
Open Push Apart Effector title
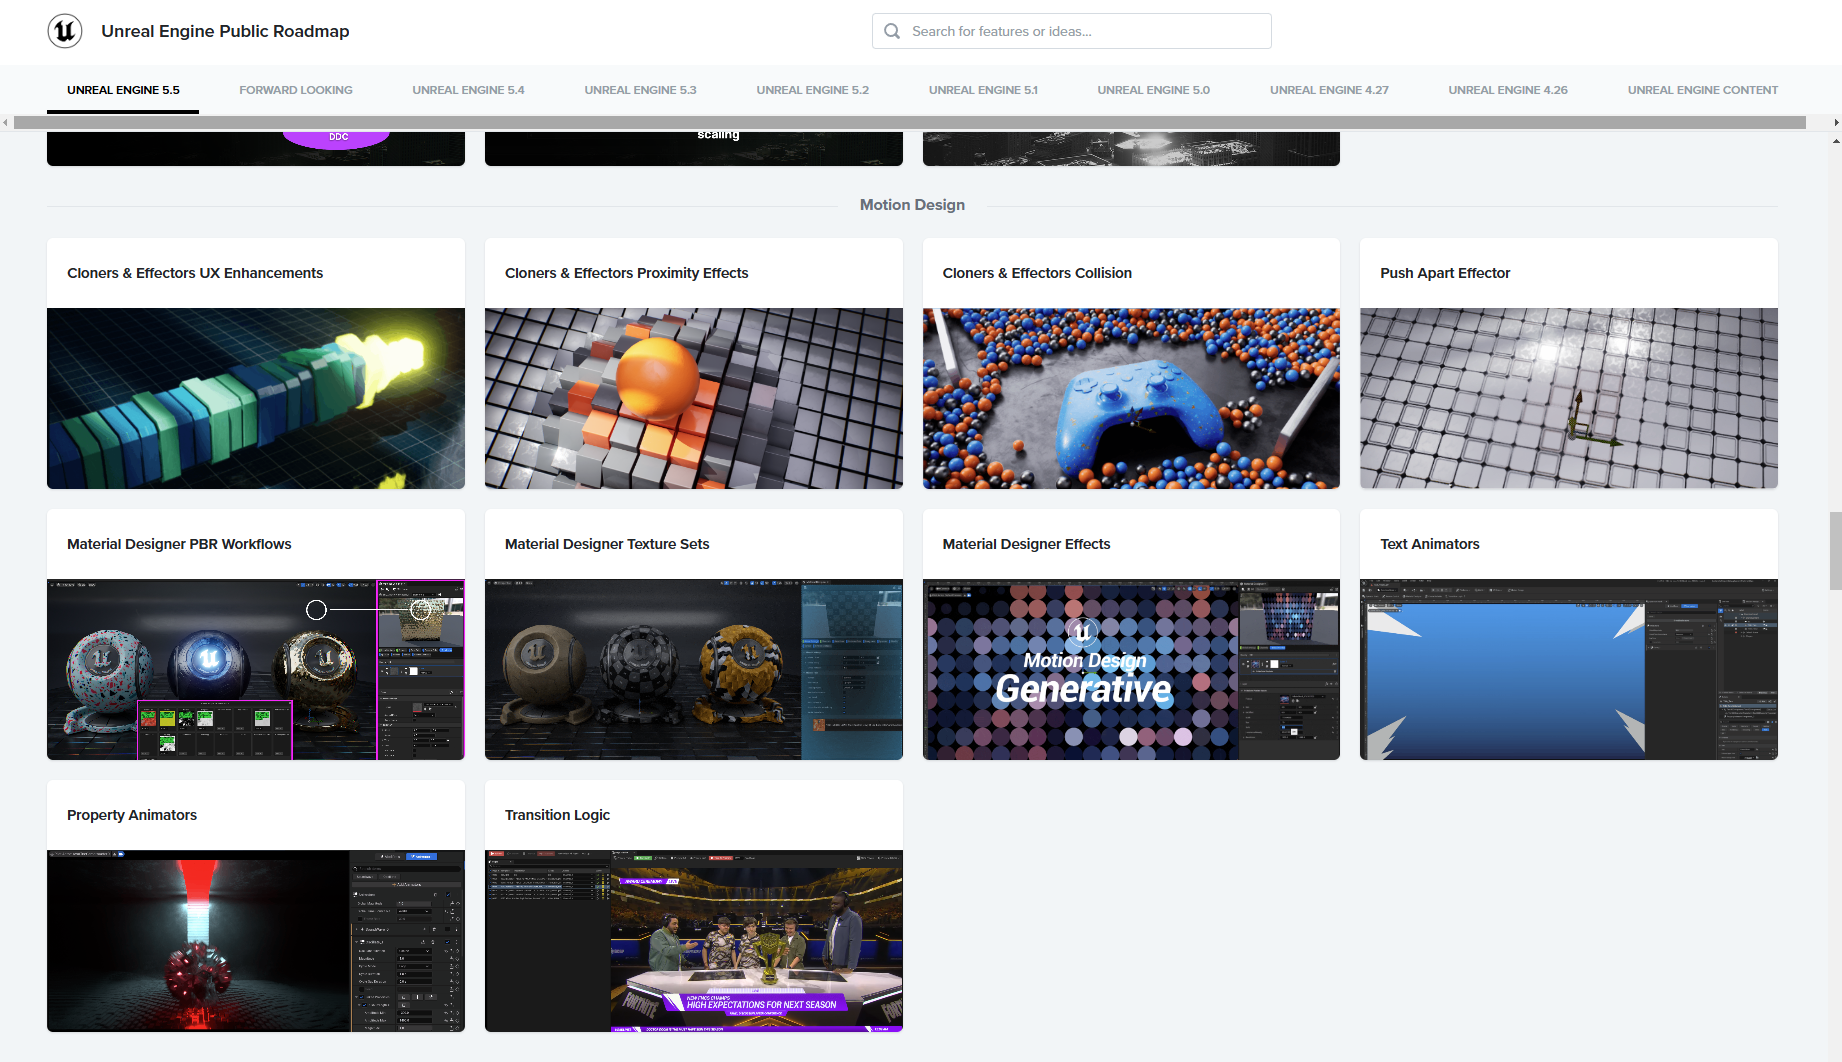[x=1445, y=273]
